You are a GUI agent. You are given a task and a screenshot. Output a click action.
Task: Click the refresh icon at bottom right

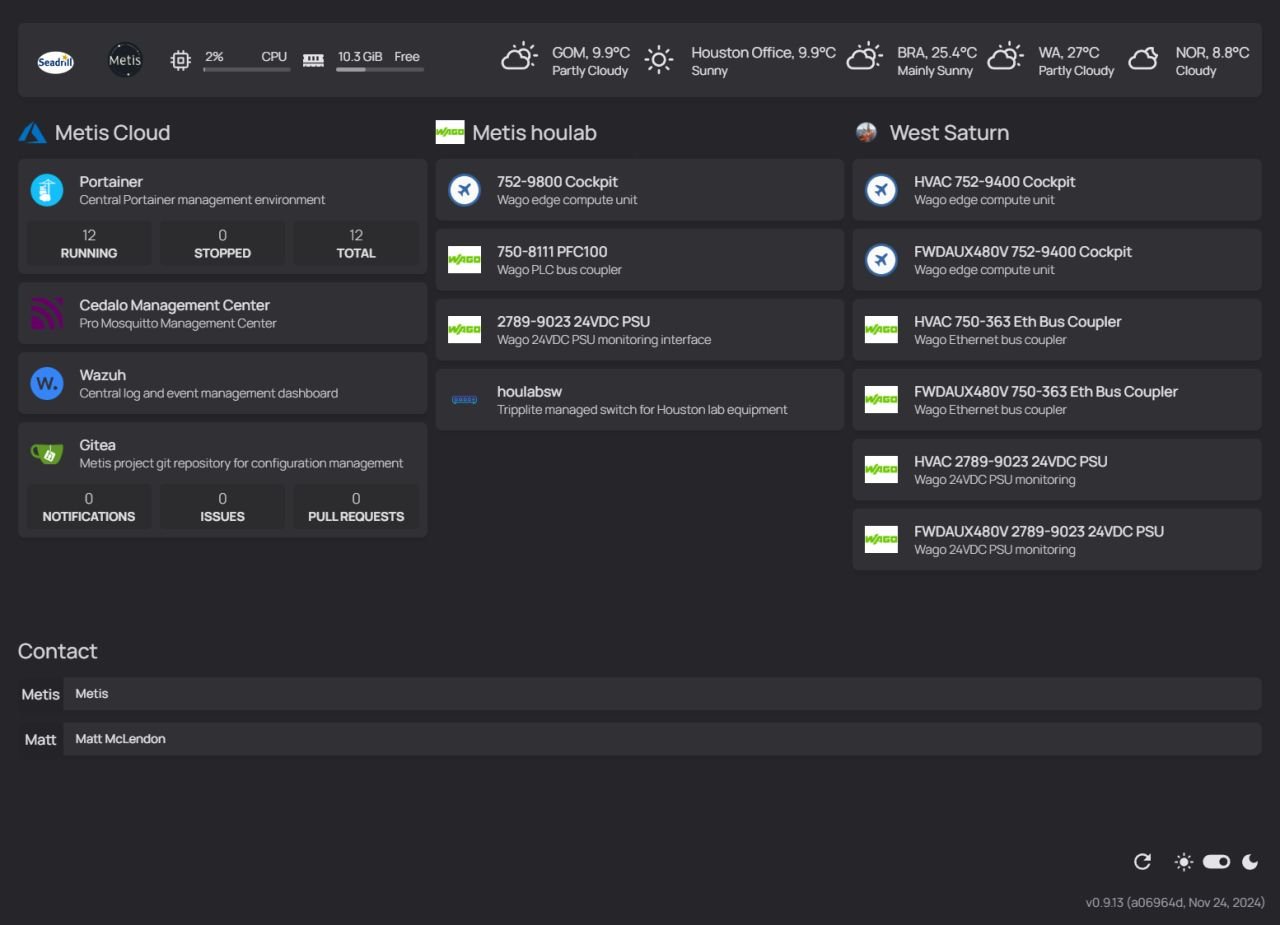point(1142,862)
